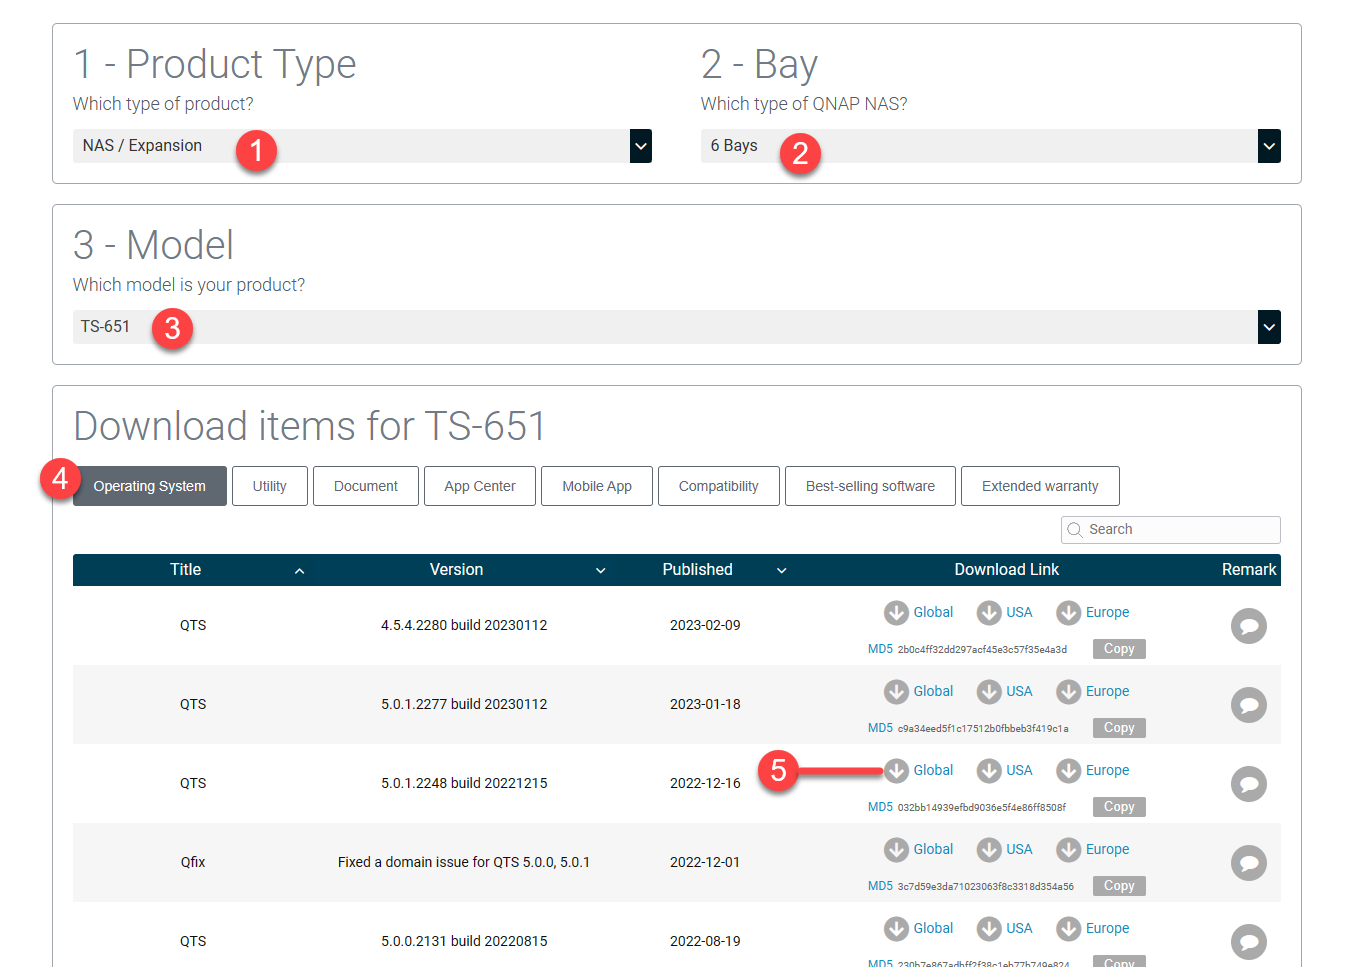Click MD5 hash 2b0c4ff32dd297acf45e3c57f35e4a3d

pyautogui.click(x=982, y=650)
